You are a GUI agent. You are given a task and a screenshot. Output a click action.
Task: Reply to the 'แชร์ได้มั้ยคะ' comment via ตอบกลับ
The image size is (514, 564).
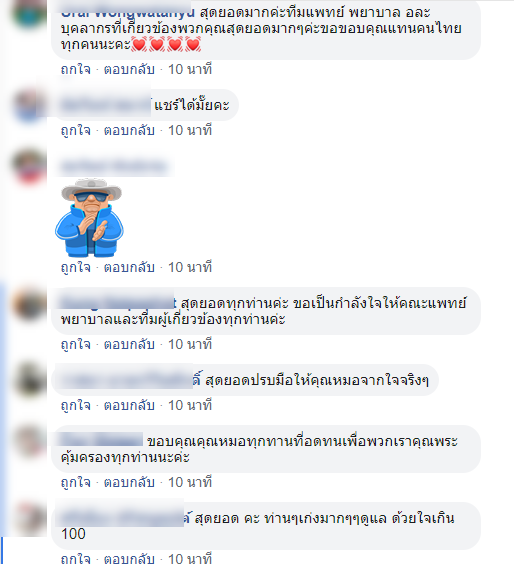click(x=129, y=131)
